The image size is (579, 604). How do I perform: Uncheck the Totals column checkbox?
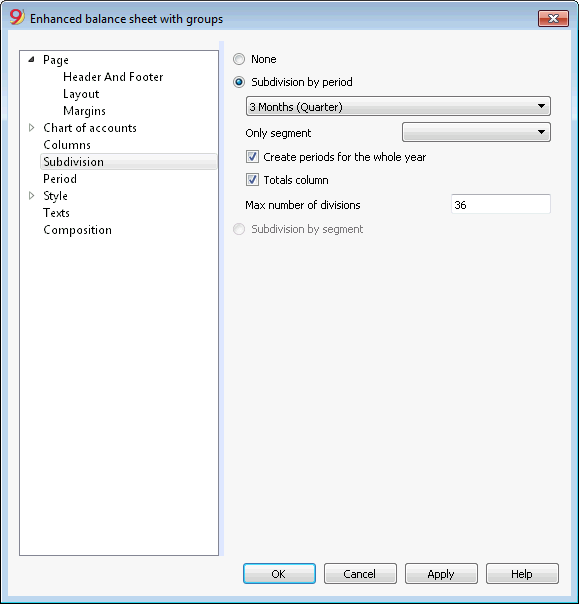click(x=252, y=180)
